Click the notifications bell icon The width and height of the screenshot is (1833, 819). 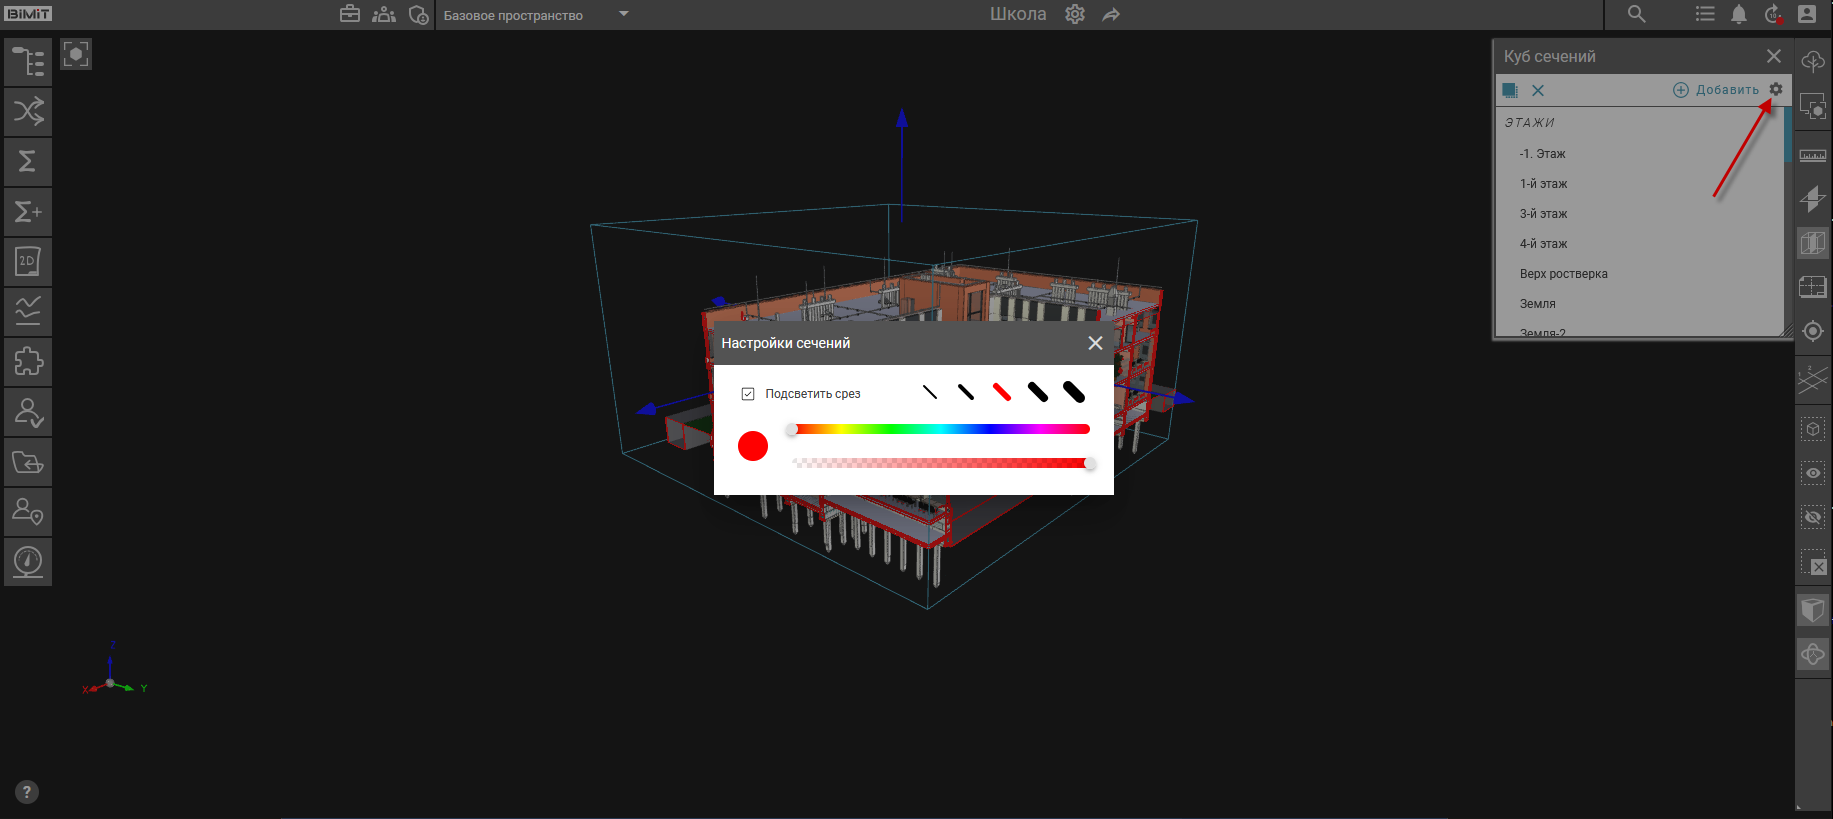(1739, 14)
